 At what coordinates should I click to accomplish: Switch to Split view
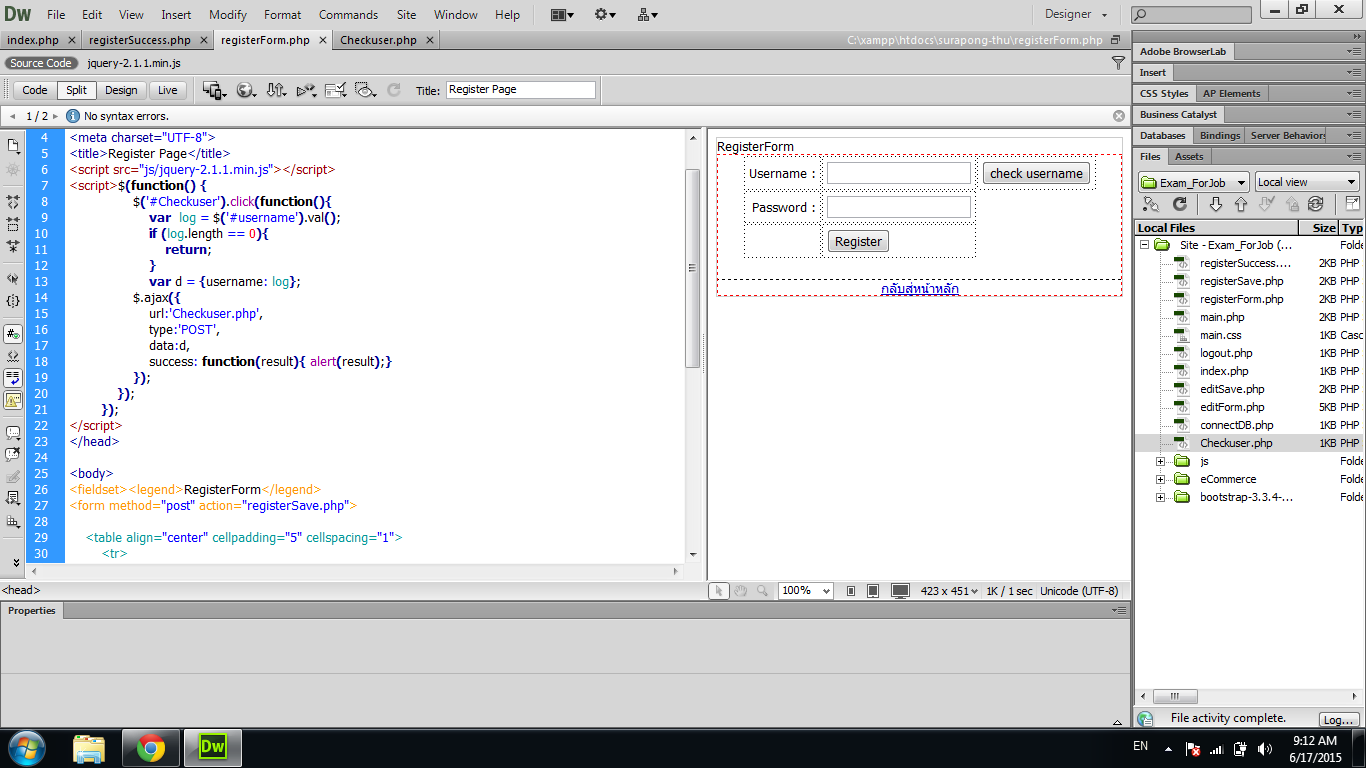tap(76, 90)
